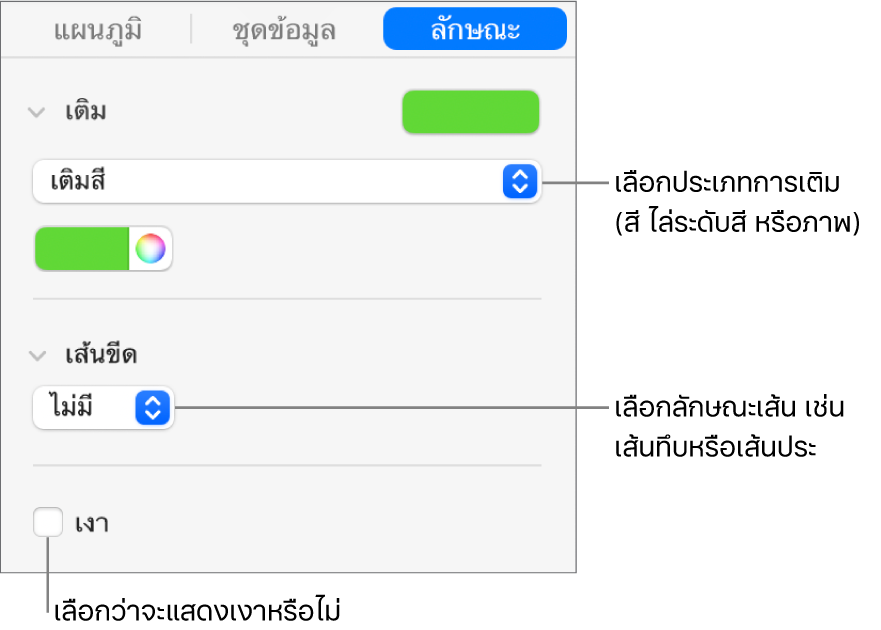Click the separator line above เส้นขีด section
This screenshot has height=630, width=881.
(x=287, y=299)
